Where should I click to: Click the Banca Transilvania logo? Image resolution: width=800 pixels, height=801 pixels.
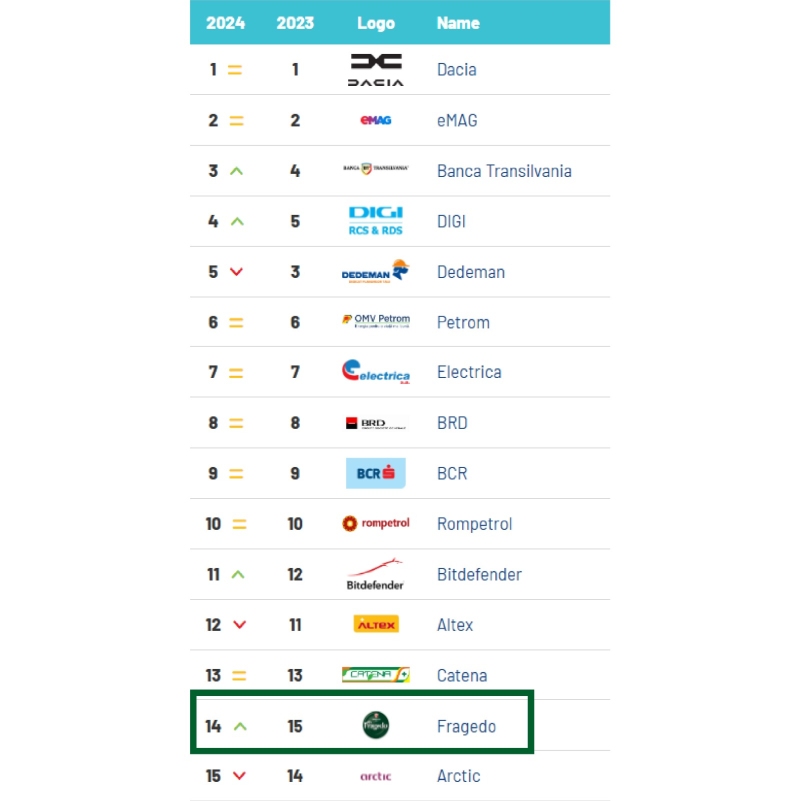pos(376,170)
